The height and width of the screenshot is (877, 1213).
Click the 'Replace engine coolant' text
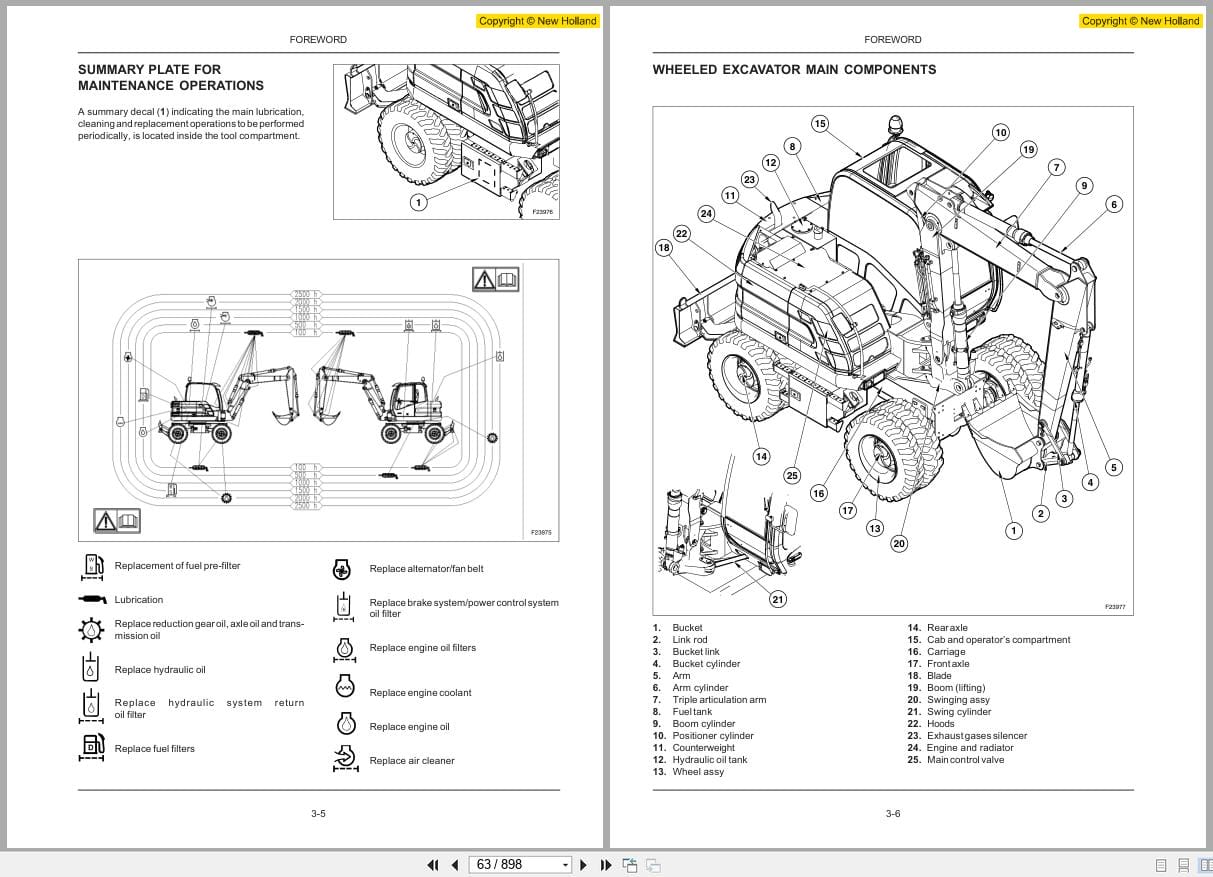click(420, 693)
